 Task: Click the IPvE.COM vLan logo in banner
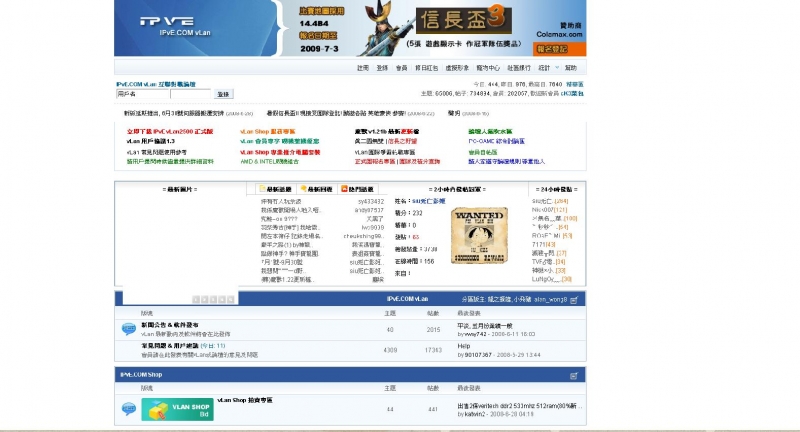pyautogui.click(x=175, y=26)
